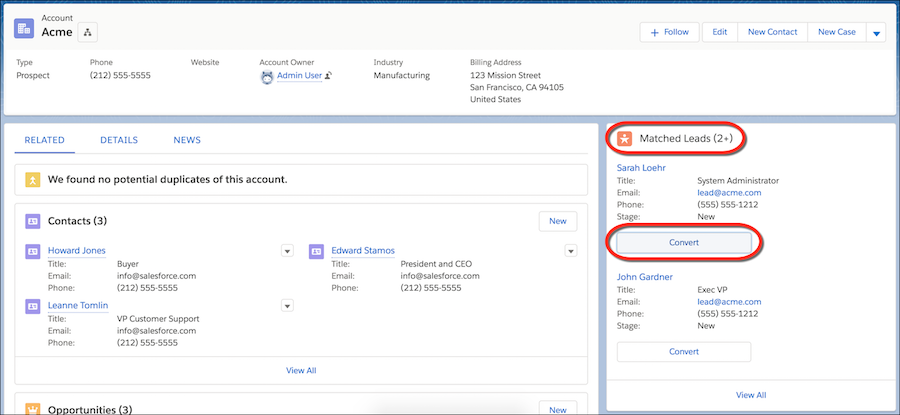Open the Leanne Tomlin row action dropdown

(x=288, y=305)
